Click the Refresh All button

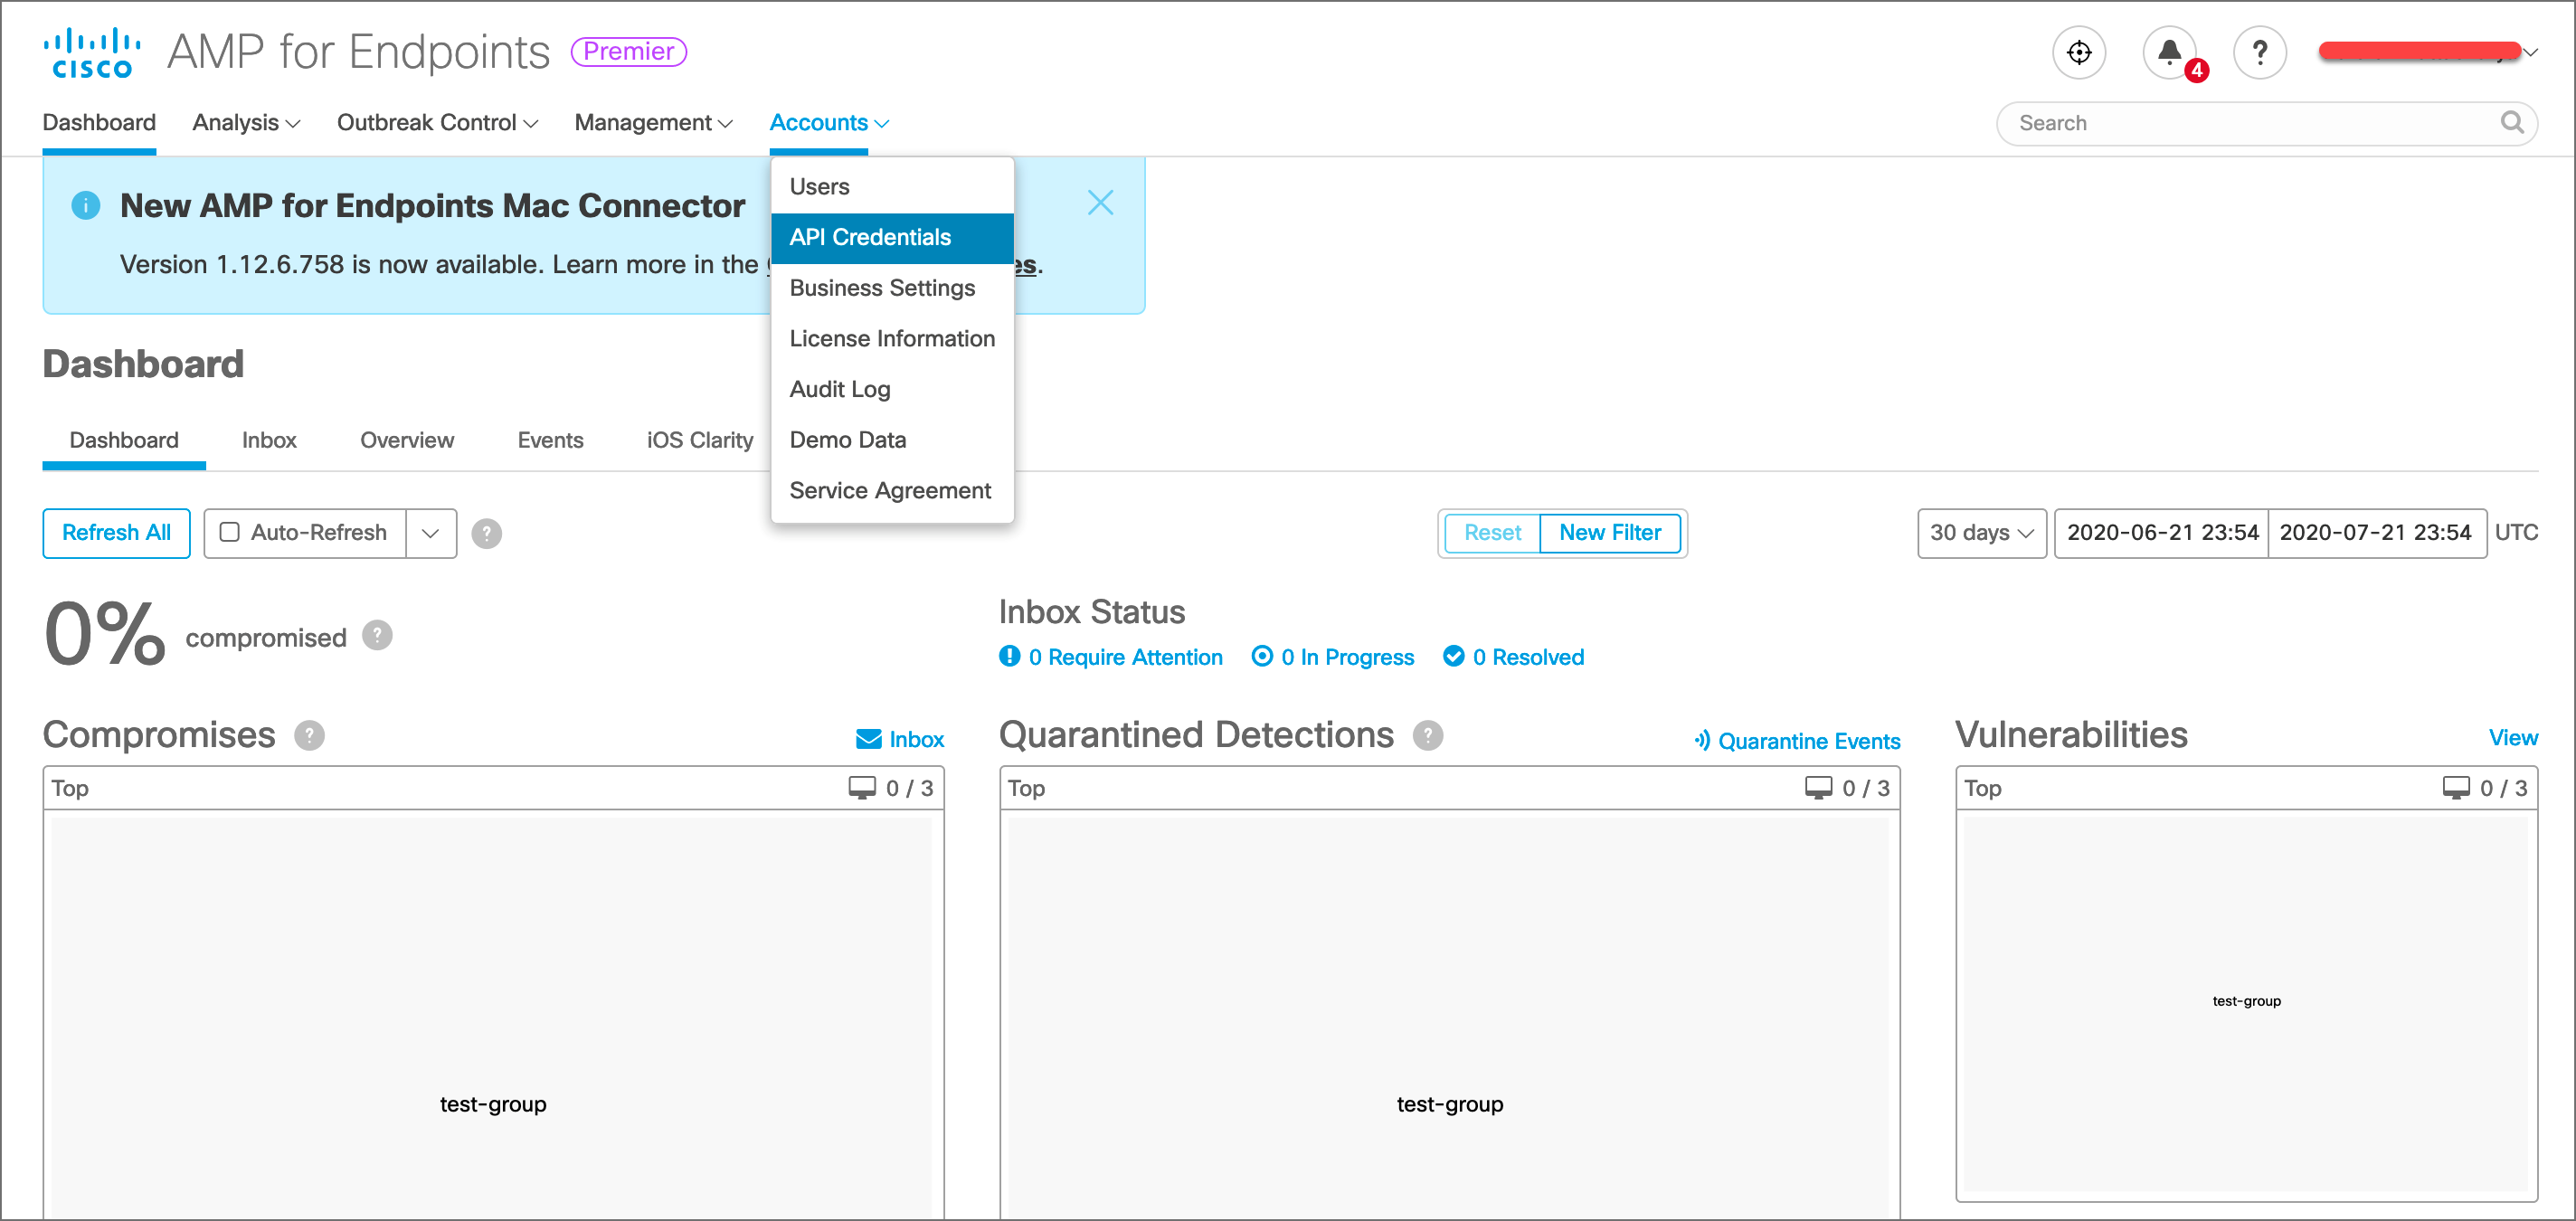pos(116,533)
